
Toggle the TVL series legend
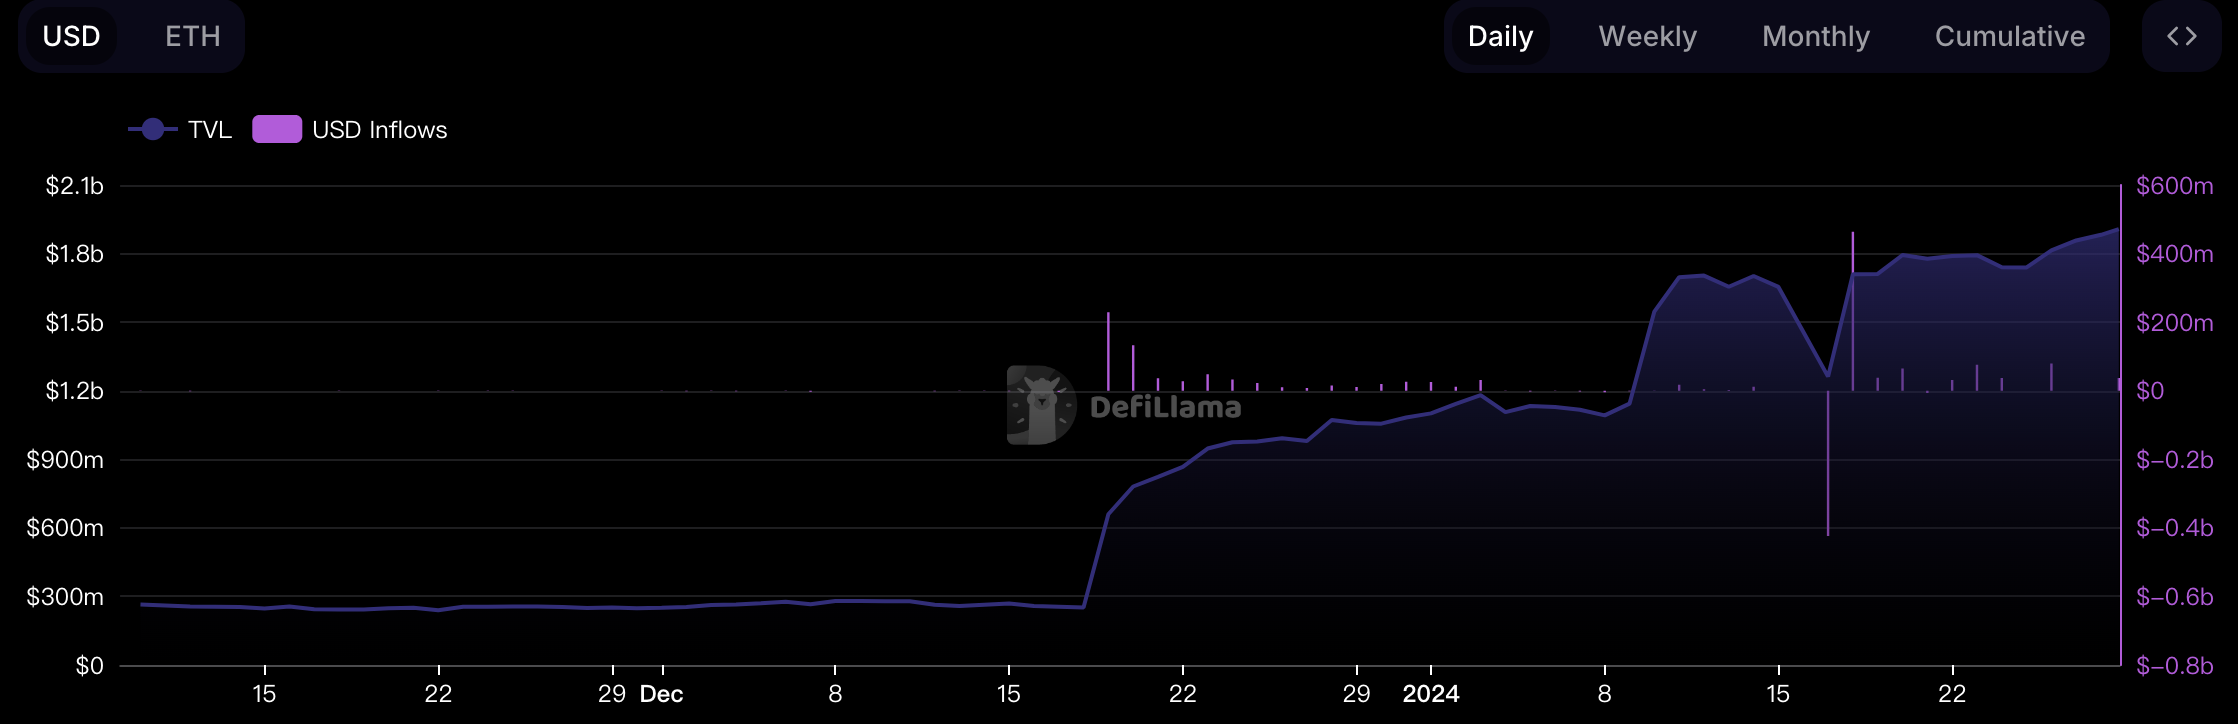coord(180,130)
